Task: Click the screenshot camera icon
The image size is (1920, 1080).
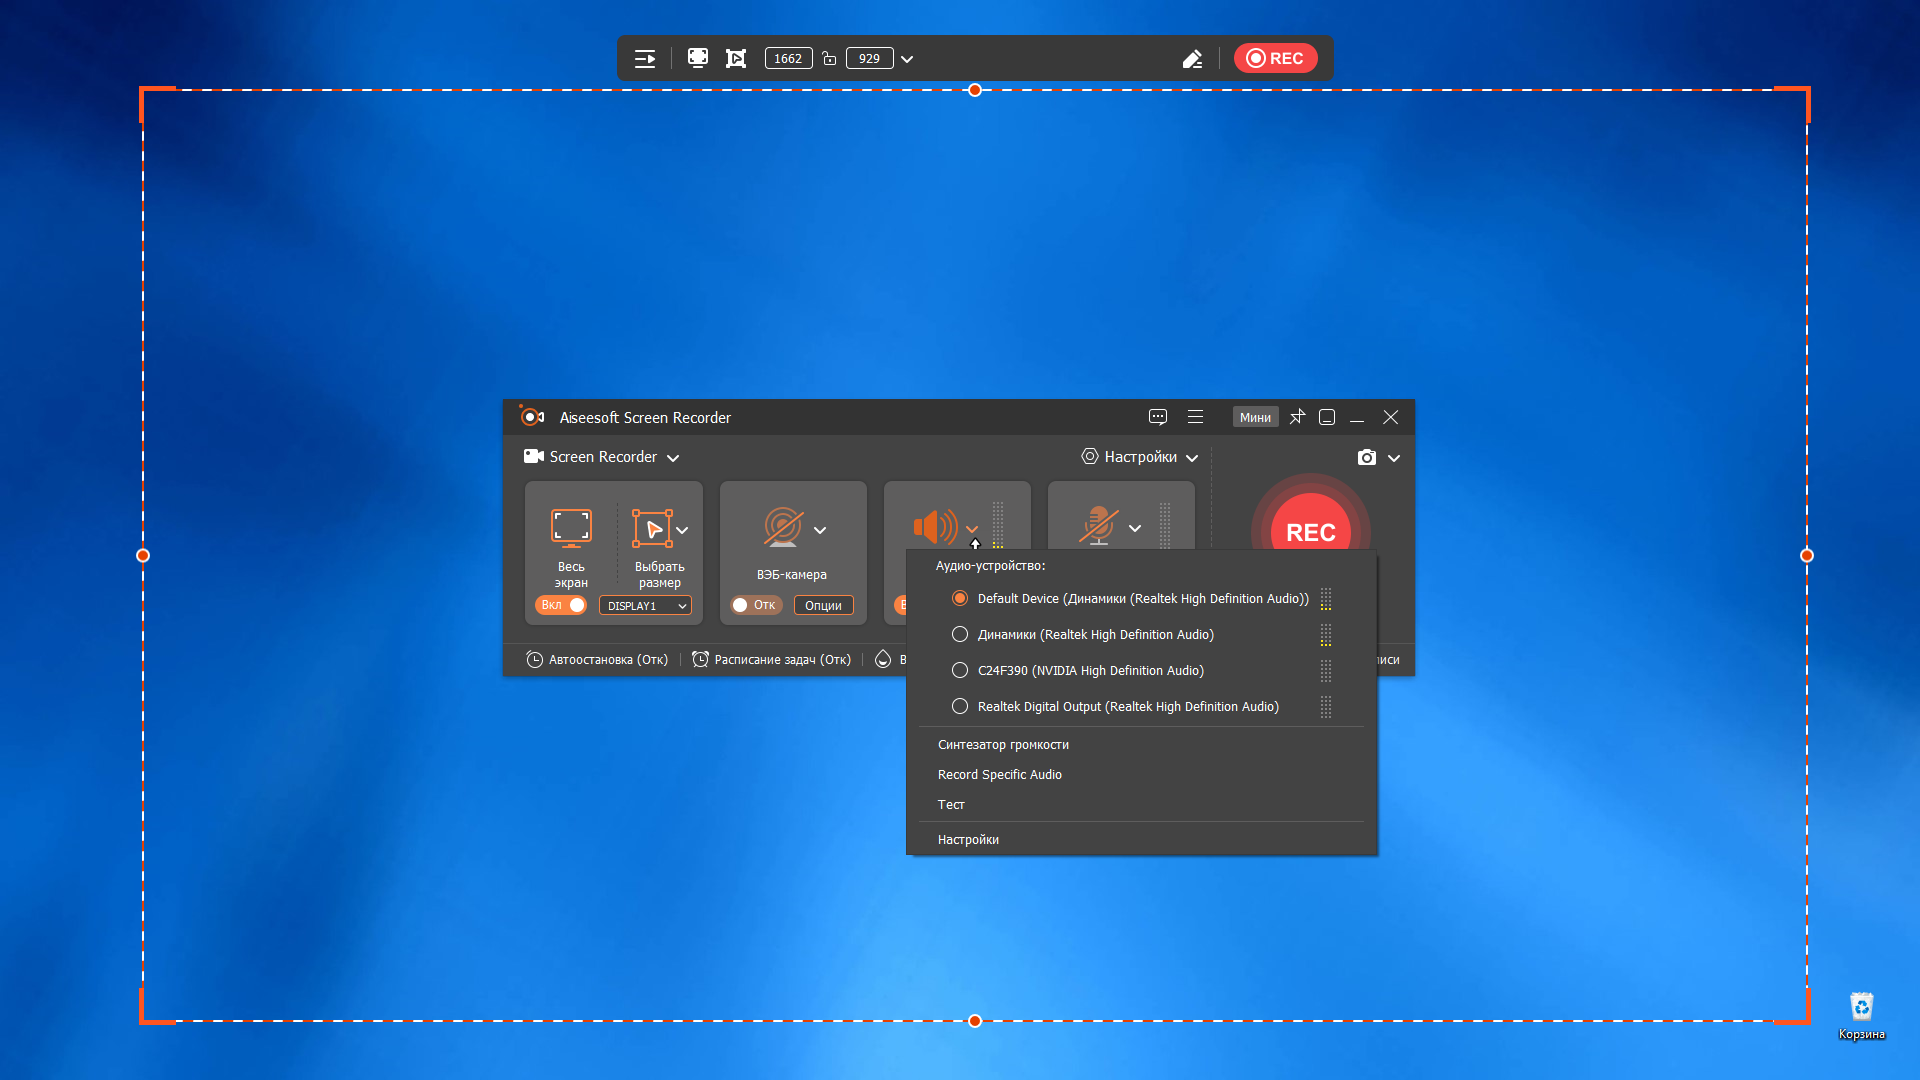Action: [x=1366, y=457]
